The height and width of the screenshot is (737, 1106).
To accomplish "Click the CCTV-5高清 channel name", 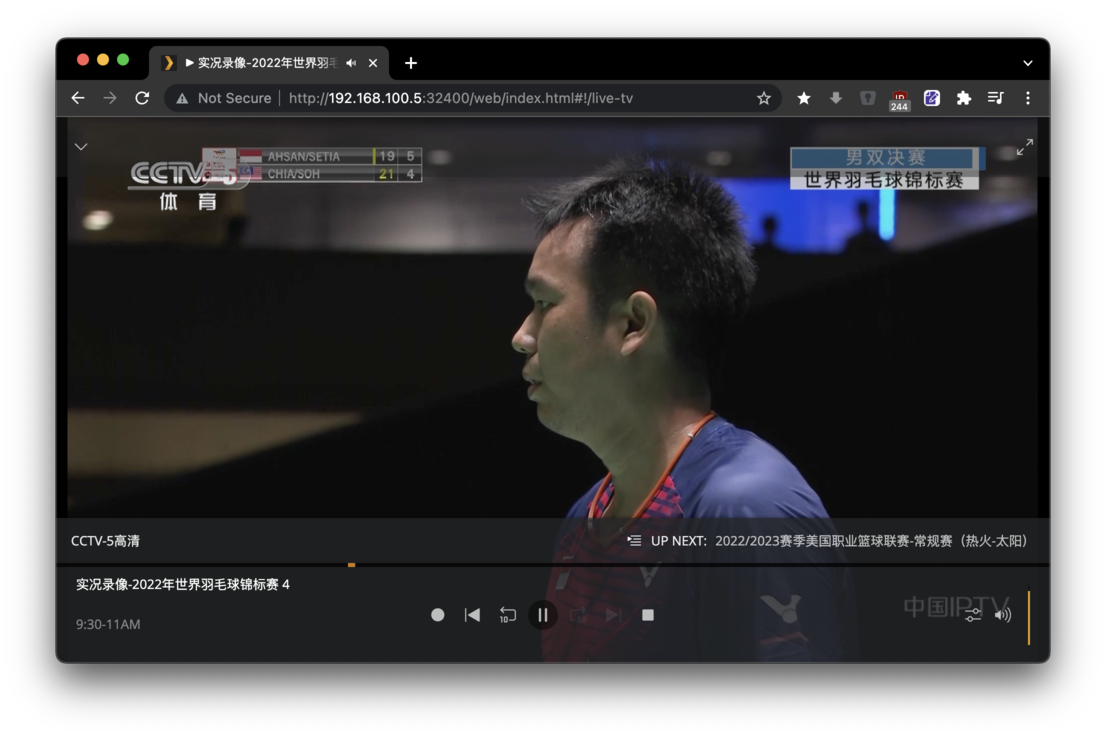I will click(x=105, y=541).
